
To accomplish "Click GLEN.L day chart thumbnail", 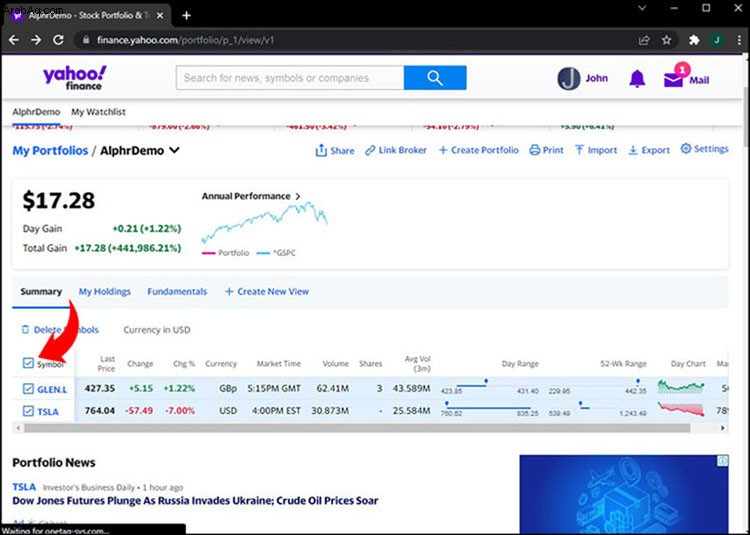I will coord(681,386).
